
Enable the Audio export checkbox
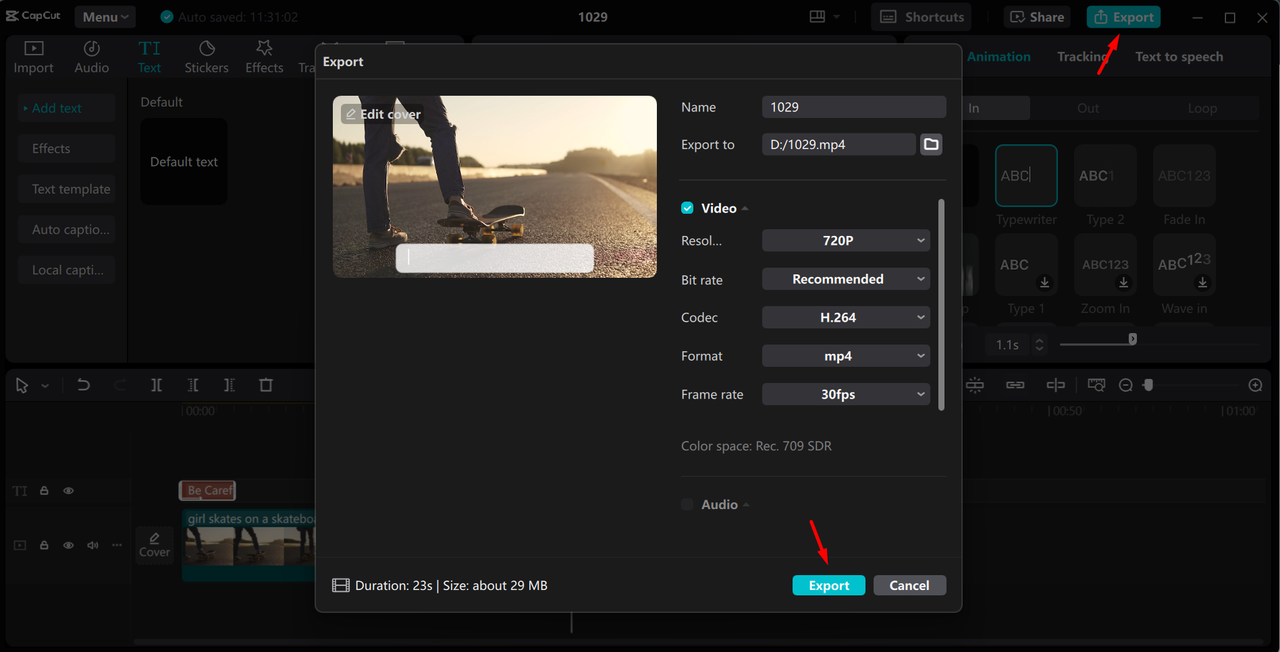click(687, 505)
